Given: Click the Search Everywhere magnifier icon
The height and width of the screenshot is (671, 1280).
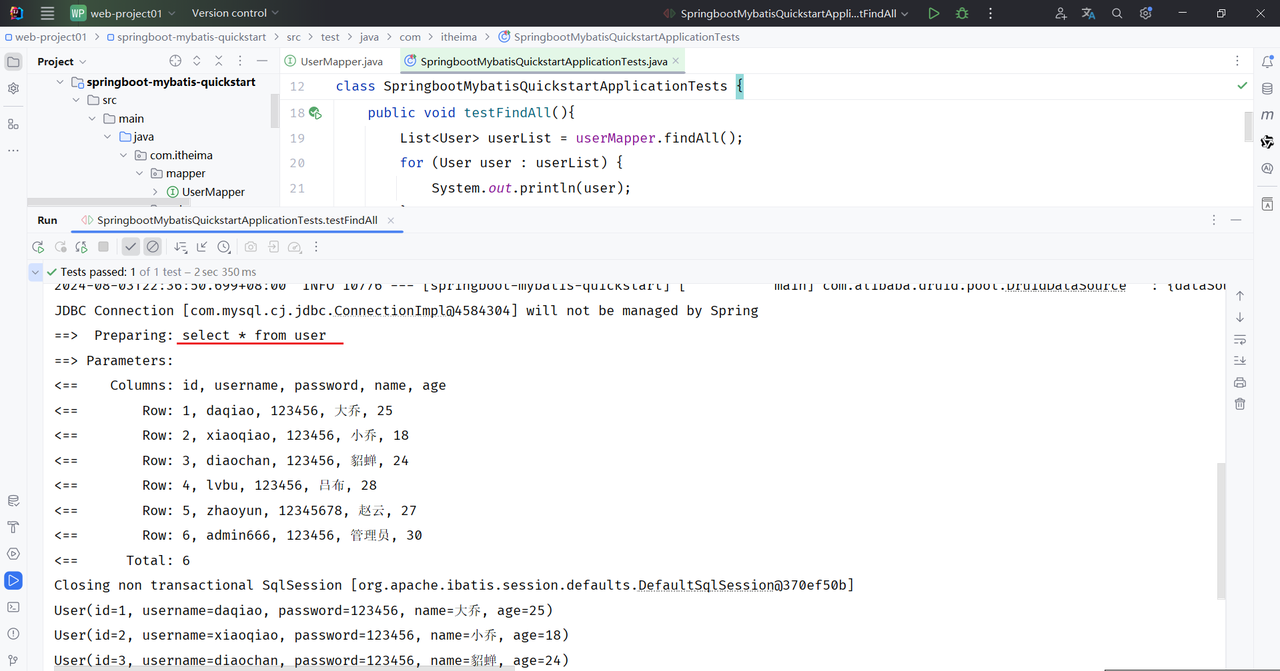Looking at the screenshot, I should point(1117,14).
